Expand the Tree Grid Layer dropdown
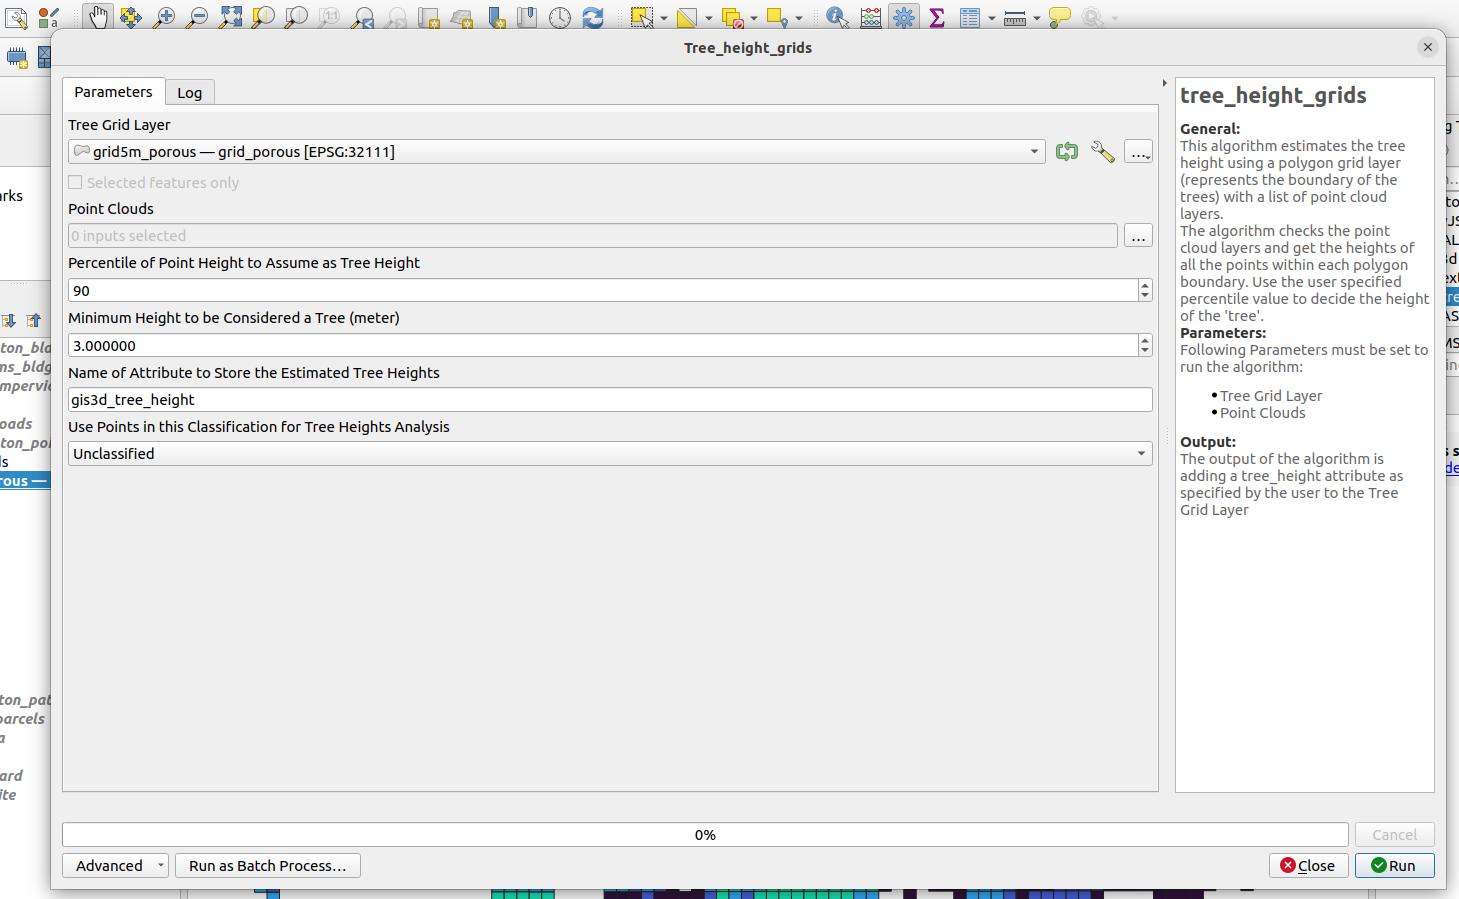 coord(1033,152)
